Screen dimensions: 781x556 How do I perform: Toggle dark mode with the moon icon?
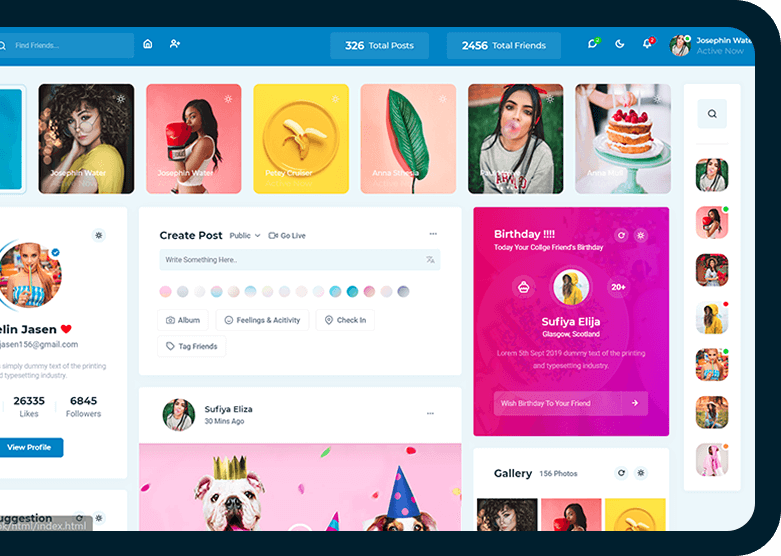pos(619,44)
